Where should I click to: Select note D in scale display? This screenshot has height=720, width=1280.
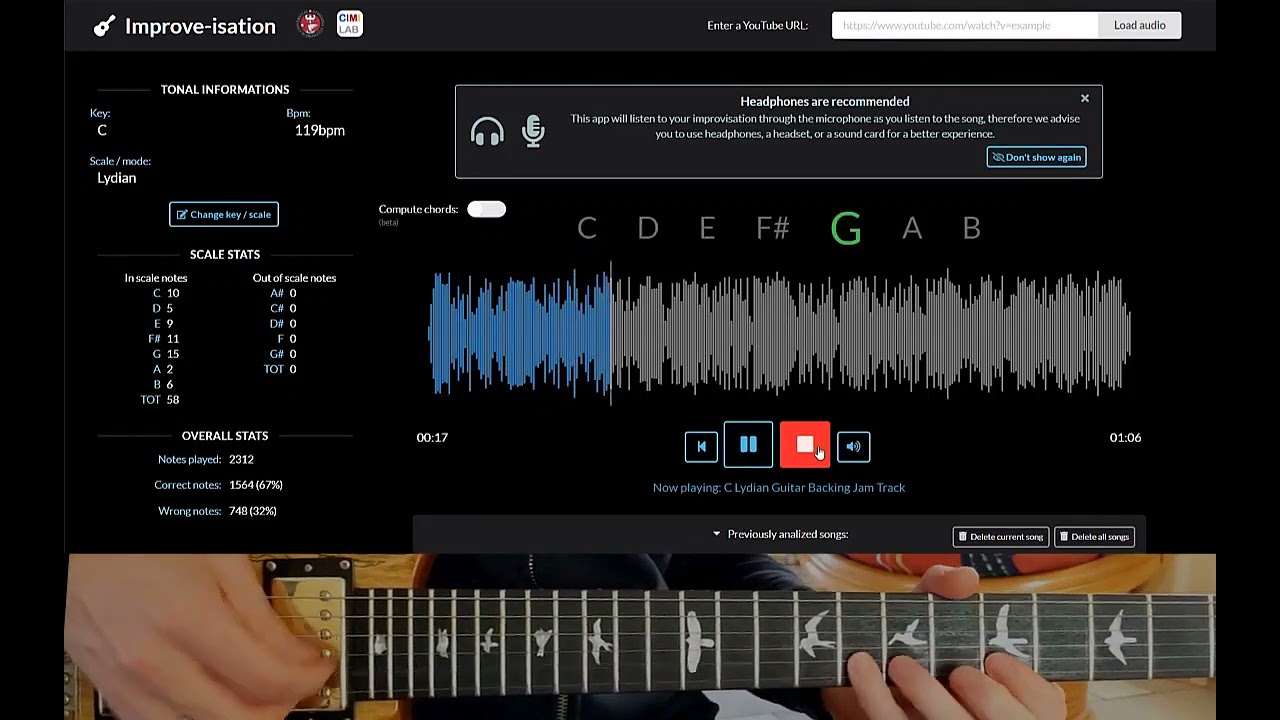[x=648, y=229]
